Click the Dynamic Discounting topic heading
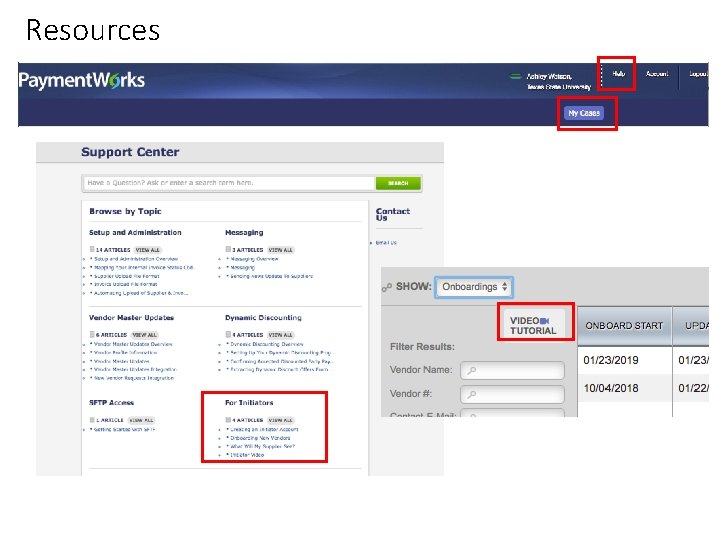720x540 pixels. click(263, 317)
